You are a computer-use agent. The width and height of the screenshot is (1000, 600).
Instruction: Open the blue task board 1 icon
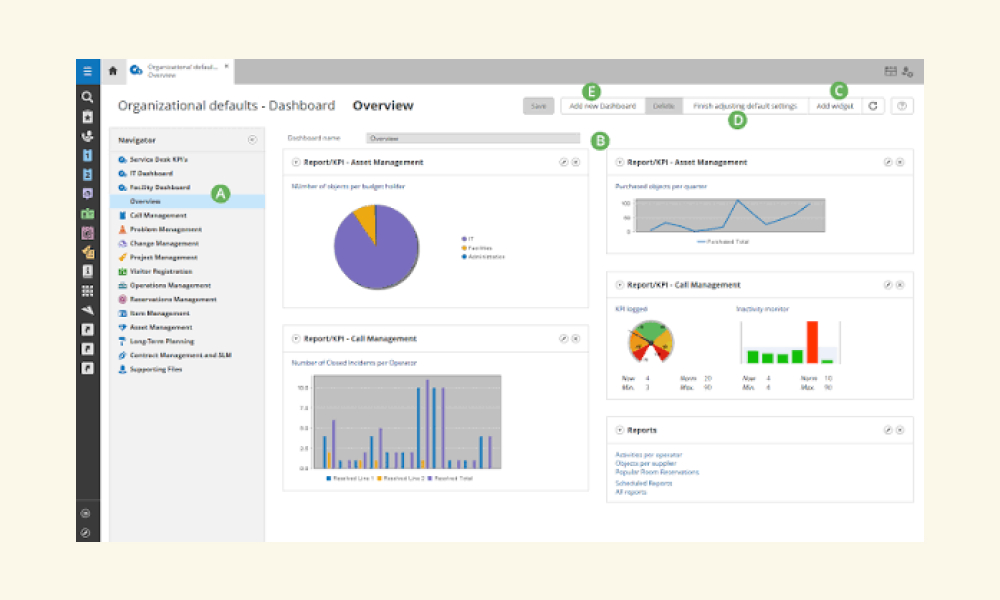pyautogui.click(x=87, y=155)
